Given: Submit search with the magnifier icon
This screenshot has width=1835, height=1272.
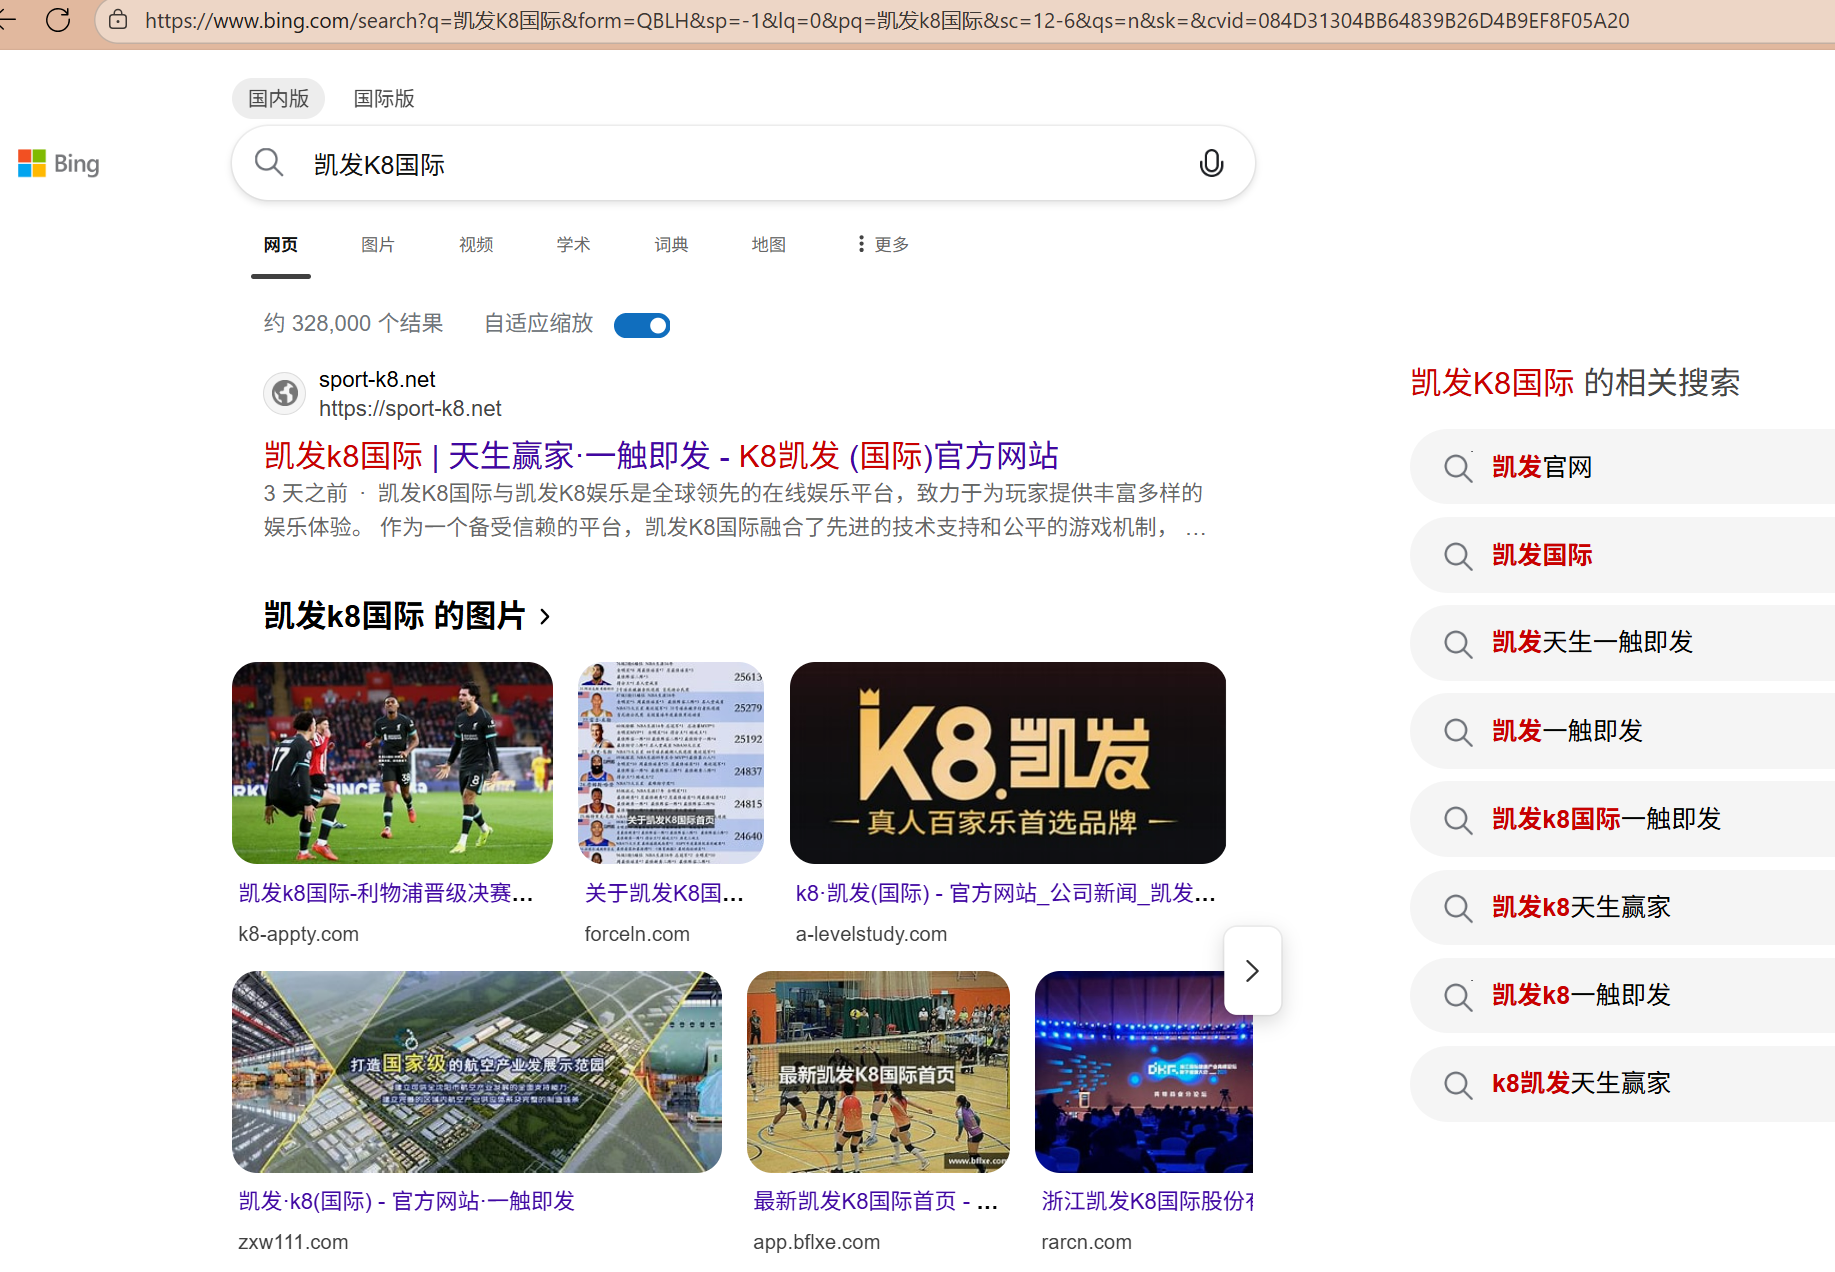Looking at the screenshot, I should click(269, 162).
